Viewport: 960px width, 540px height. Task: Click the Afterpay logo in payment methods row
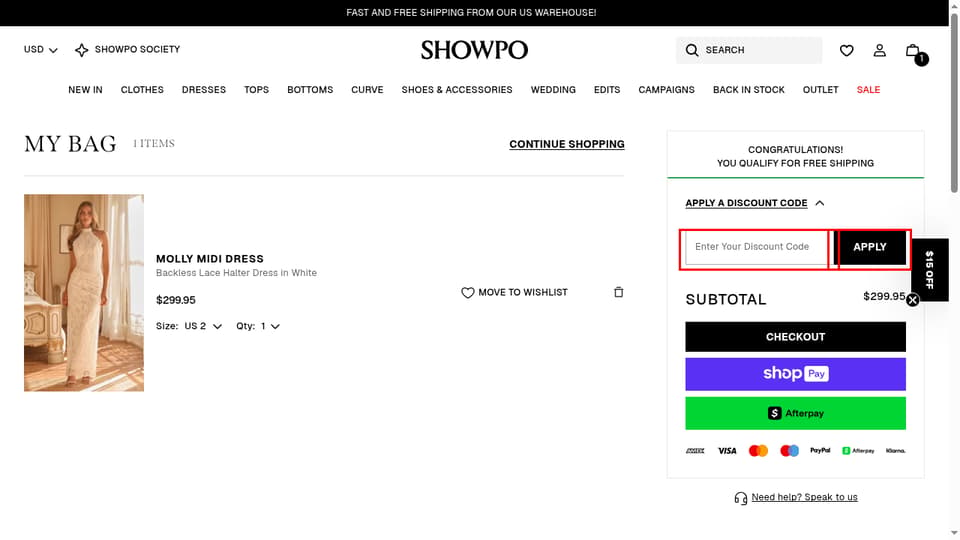point(858,451)
